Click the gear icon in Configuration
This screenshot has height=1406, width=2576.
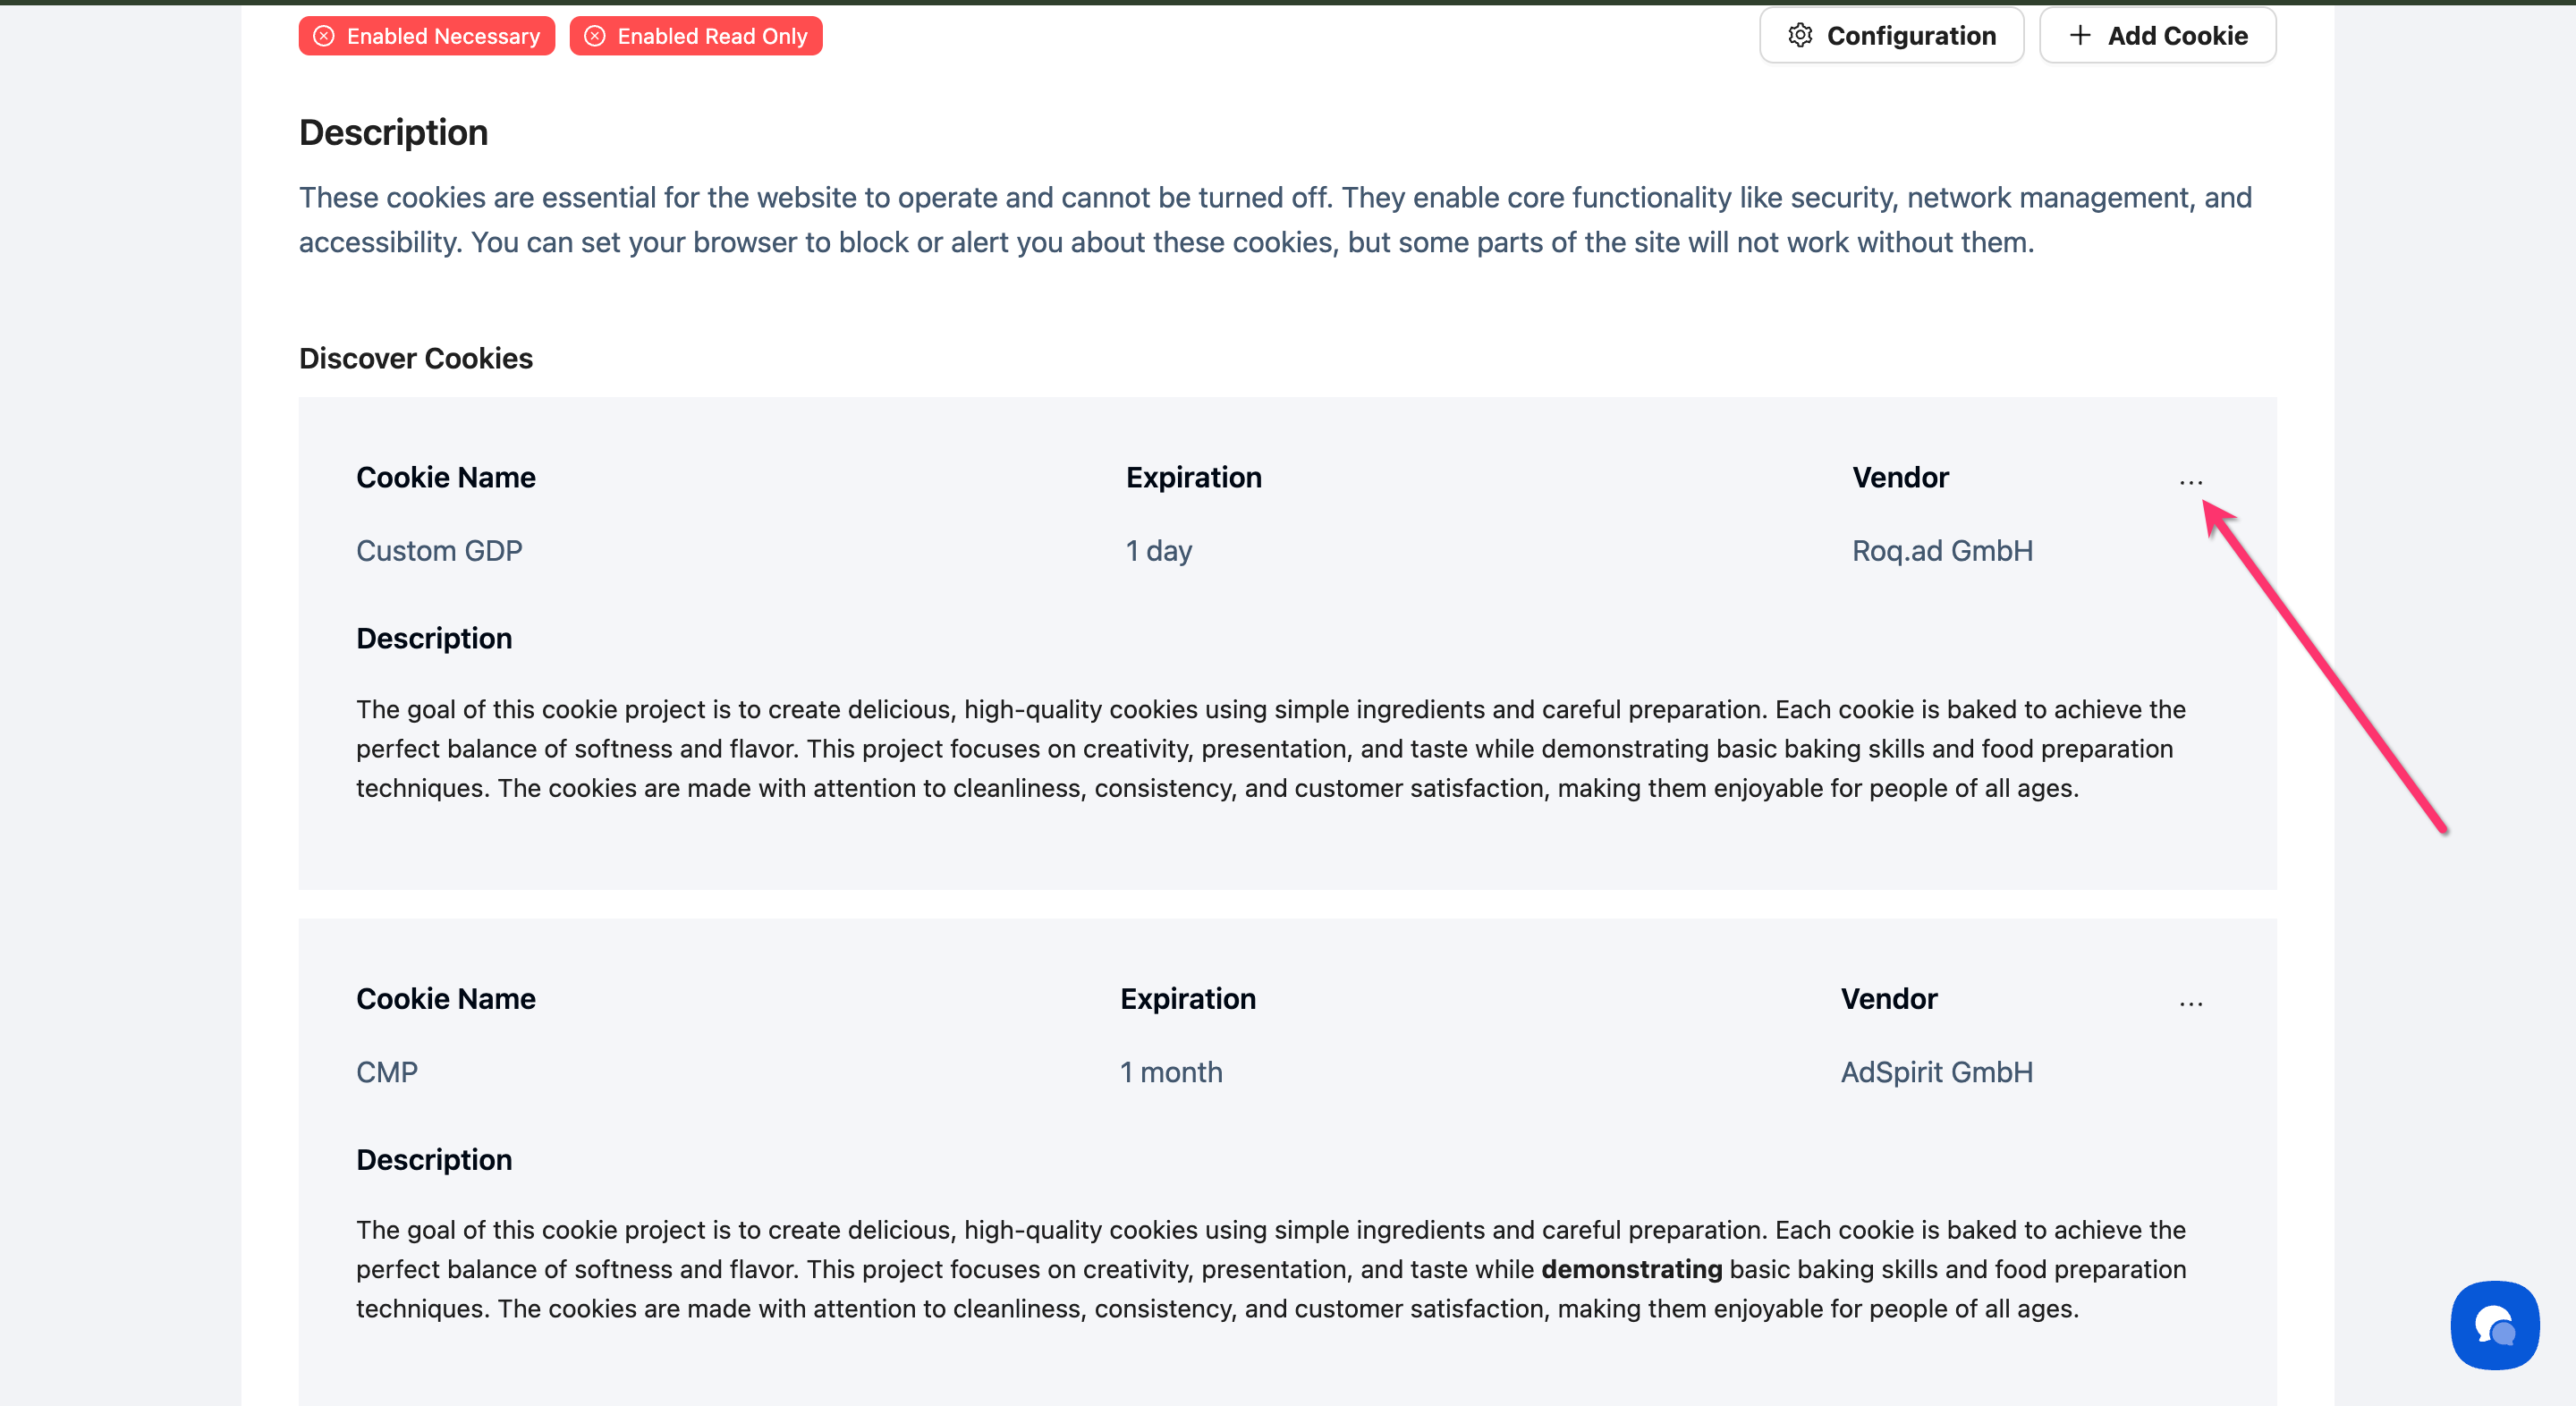(1800, 36)
